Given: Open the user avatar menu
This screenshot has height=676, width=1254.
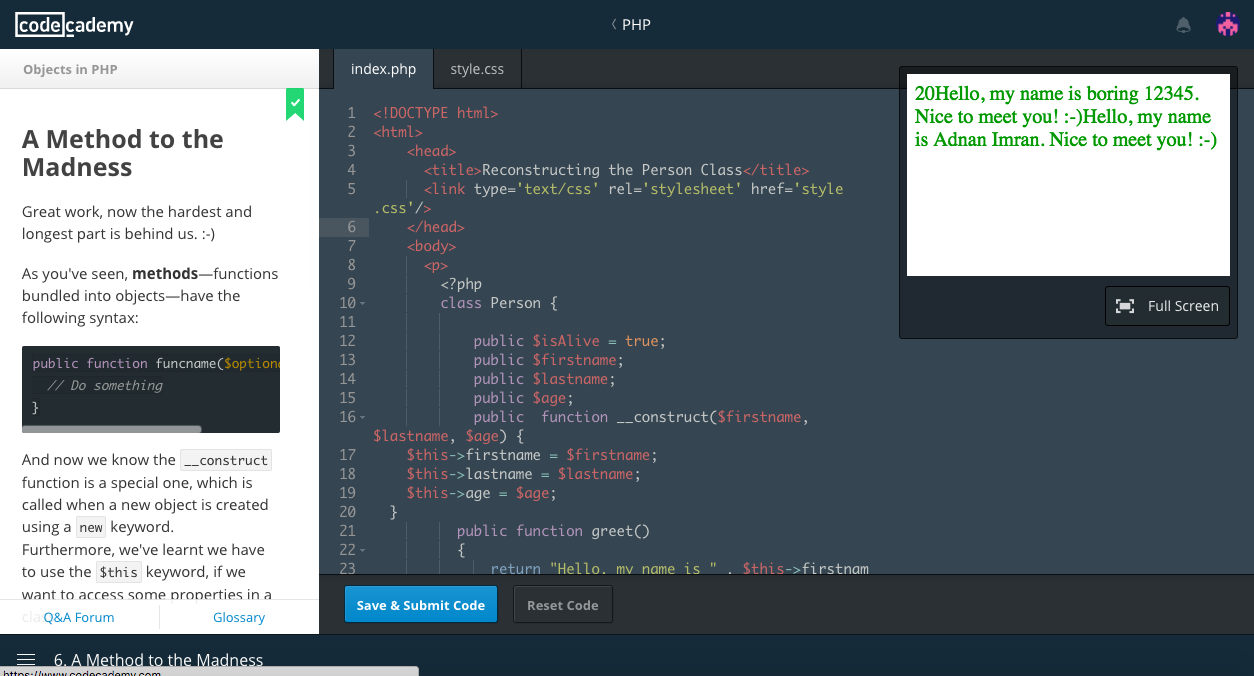Looking at the screenshot, I should [1228, 25].
